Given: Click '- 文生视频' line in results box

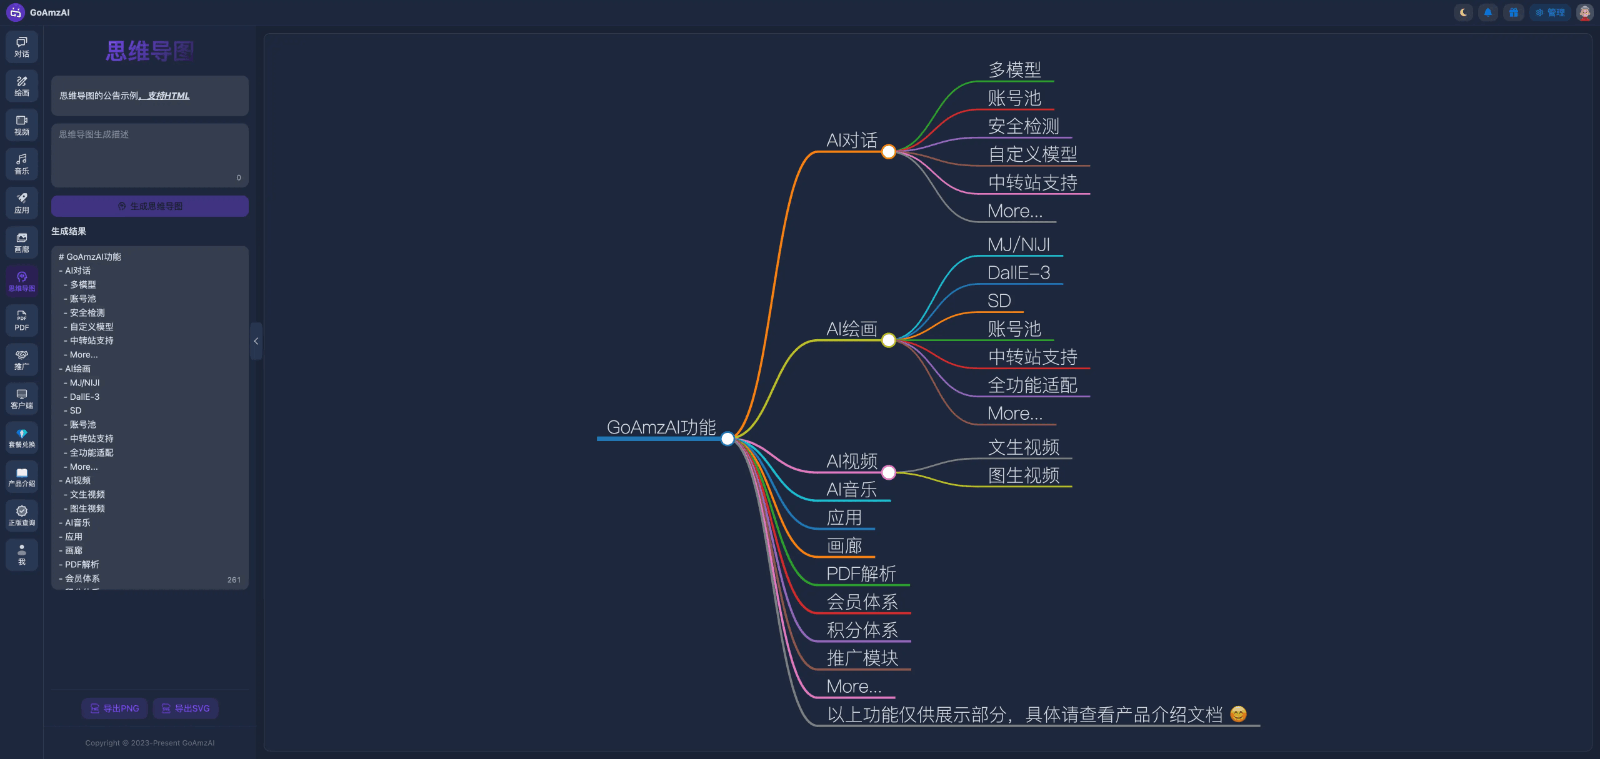Looking at the screenshot, I should click(85, 495).
